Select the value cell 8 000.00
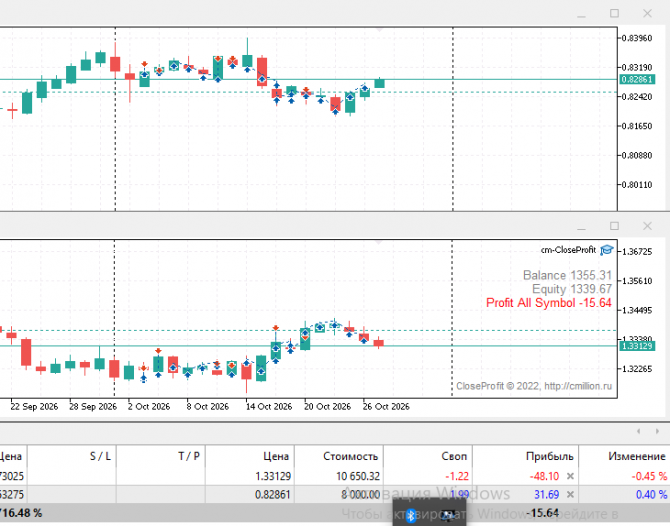This screenshot has width=670, height=526. tap(360, 494)
